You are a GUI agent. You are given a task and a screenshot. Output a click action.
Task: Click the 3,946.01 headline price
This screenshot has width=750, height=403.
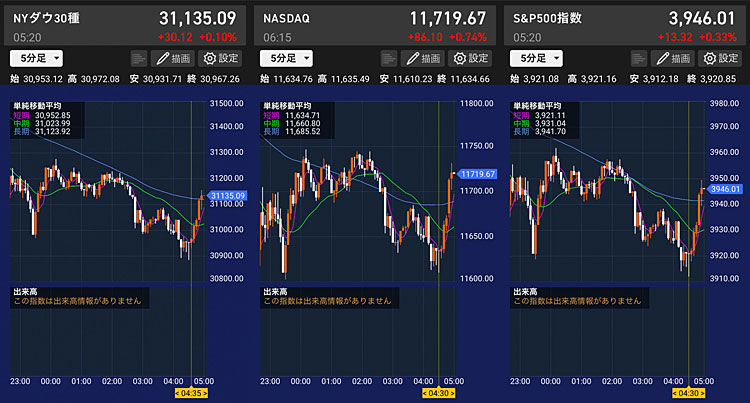tap(702, 19)
